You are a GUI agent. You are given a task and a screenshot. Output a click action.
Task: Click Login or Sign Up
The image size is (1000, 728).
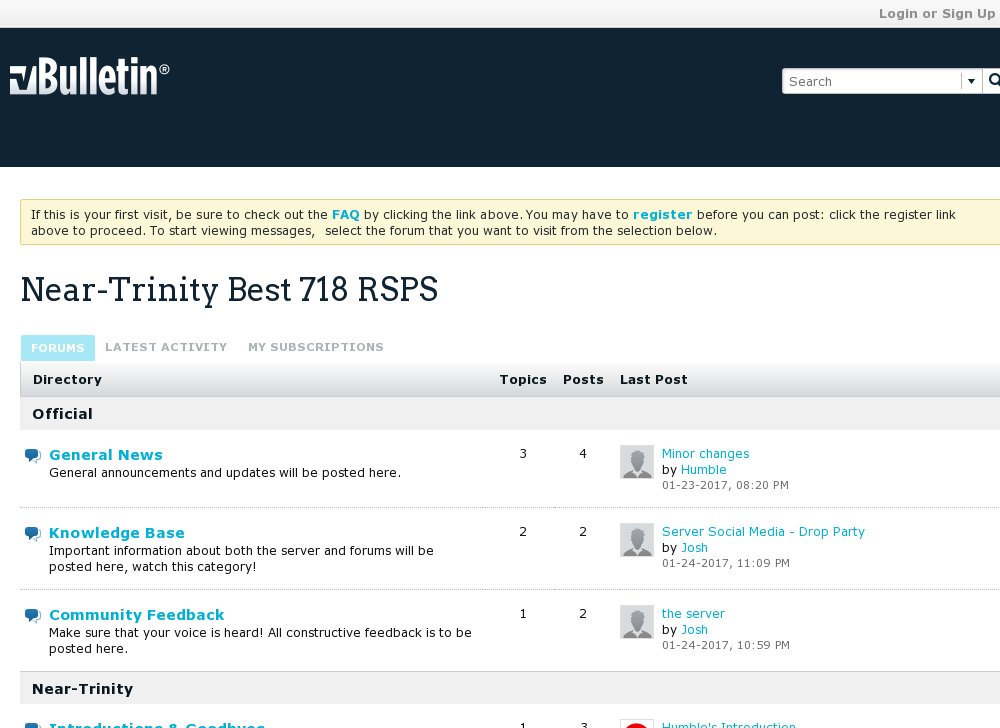(x=936, y=13)
